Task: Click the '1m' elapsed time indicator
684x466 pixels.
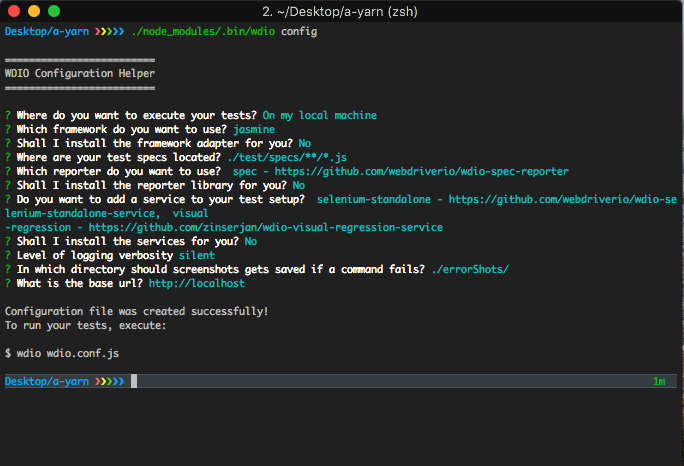Action: click(x=659, y=381)
